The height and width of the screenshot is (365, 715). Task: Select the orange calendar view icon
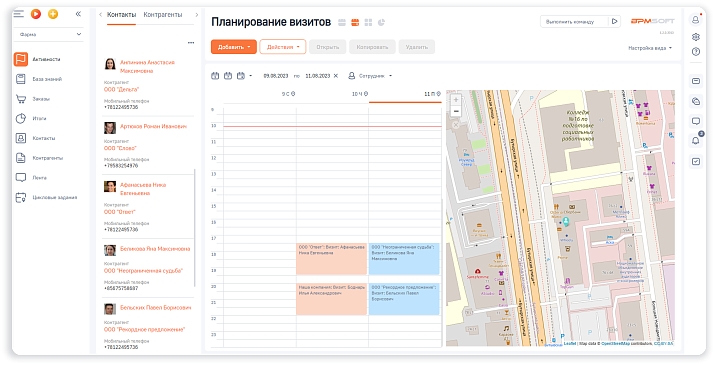(x=355, y=22)
